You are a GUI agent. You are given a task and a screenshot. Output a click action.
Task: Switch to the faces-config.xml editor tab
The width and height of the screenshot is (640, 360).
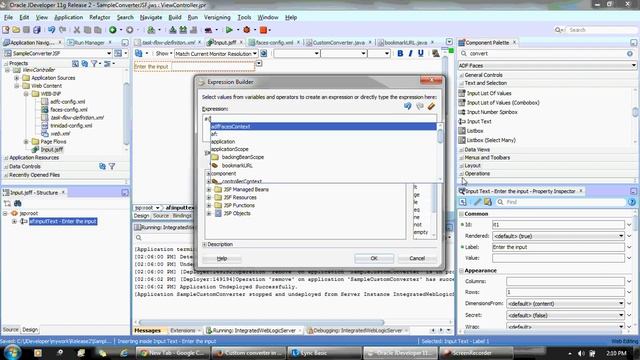(274, 42)
